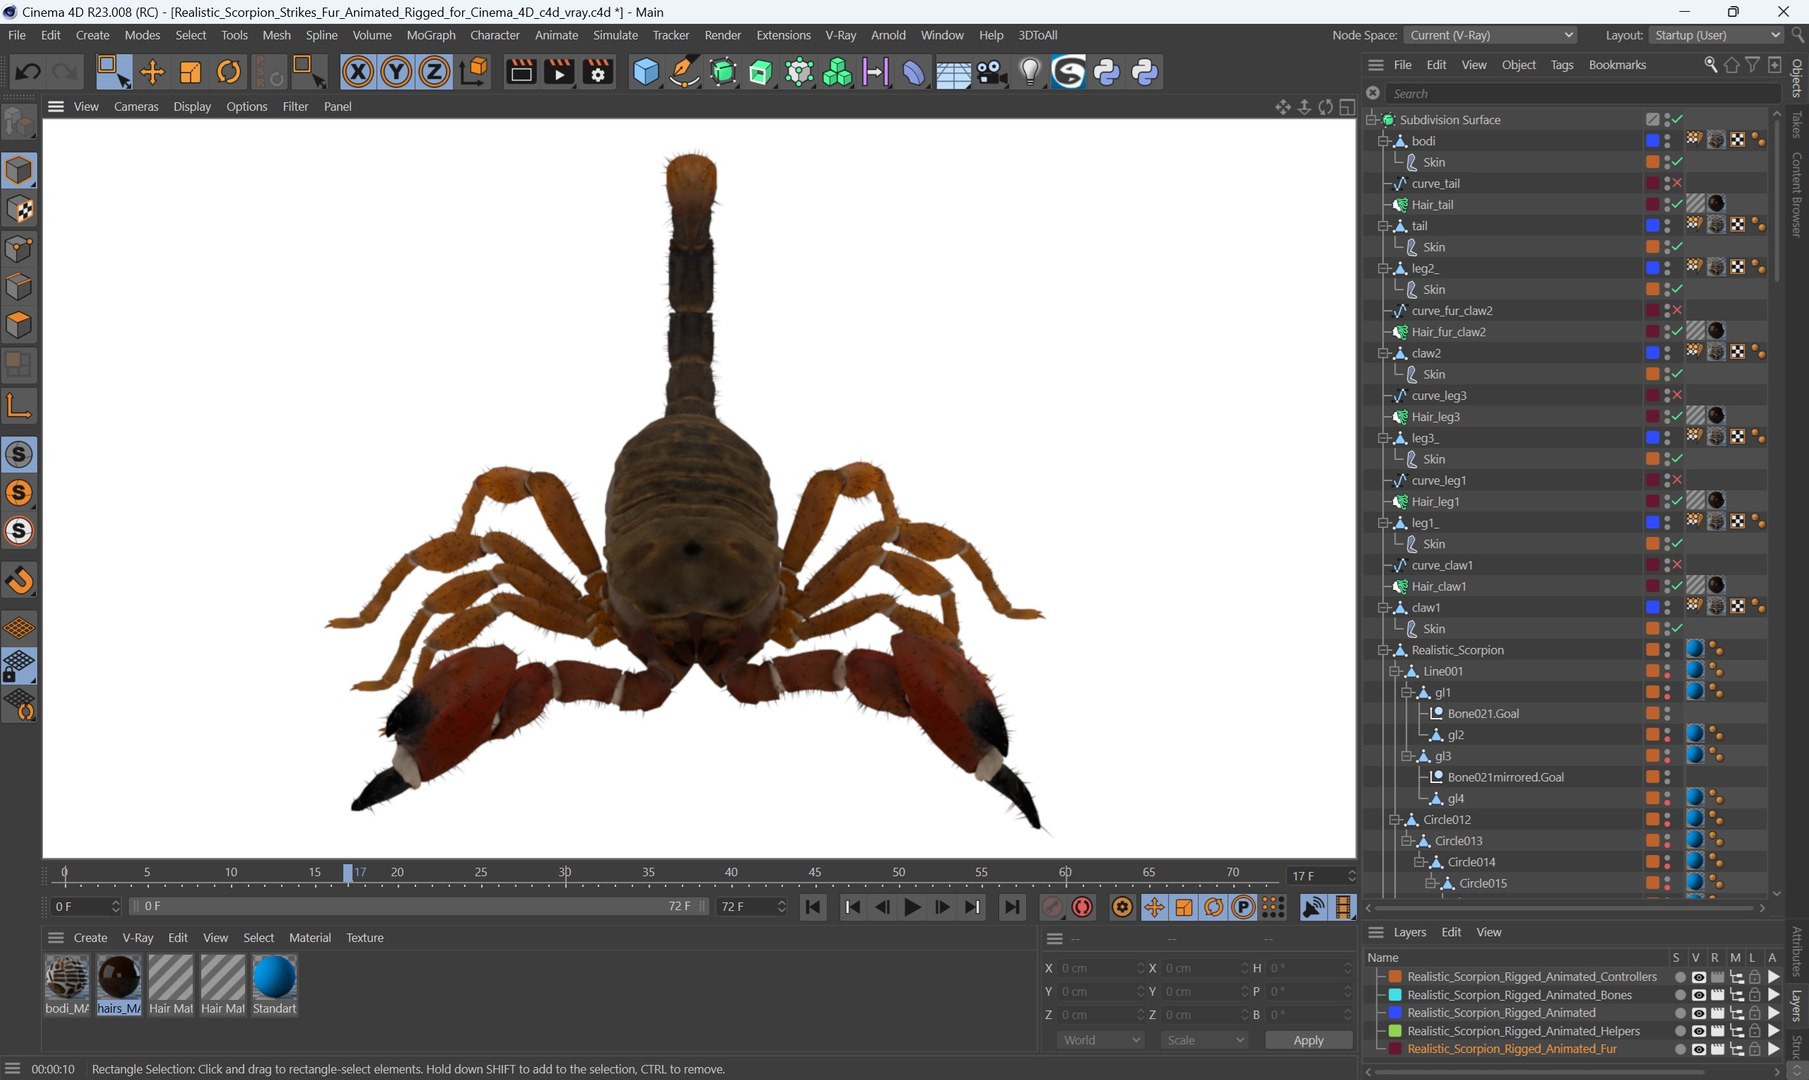This screenshot has width=1809, height=1080.
Task: Toggle X-axis lock icon
Action: pos(358,72)
